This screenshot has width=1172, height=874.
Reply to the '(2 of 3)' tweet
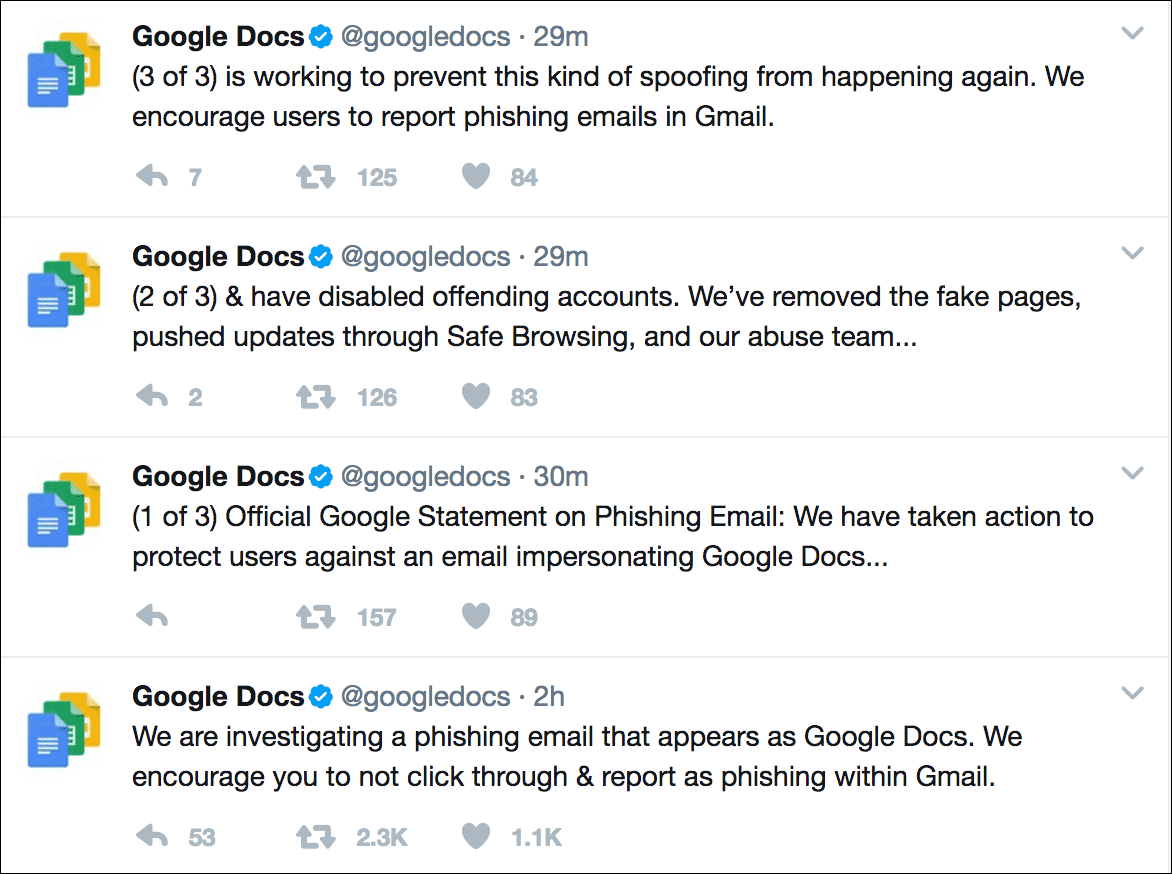(x=152, y=397)
